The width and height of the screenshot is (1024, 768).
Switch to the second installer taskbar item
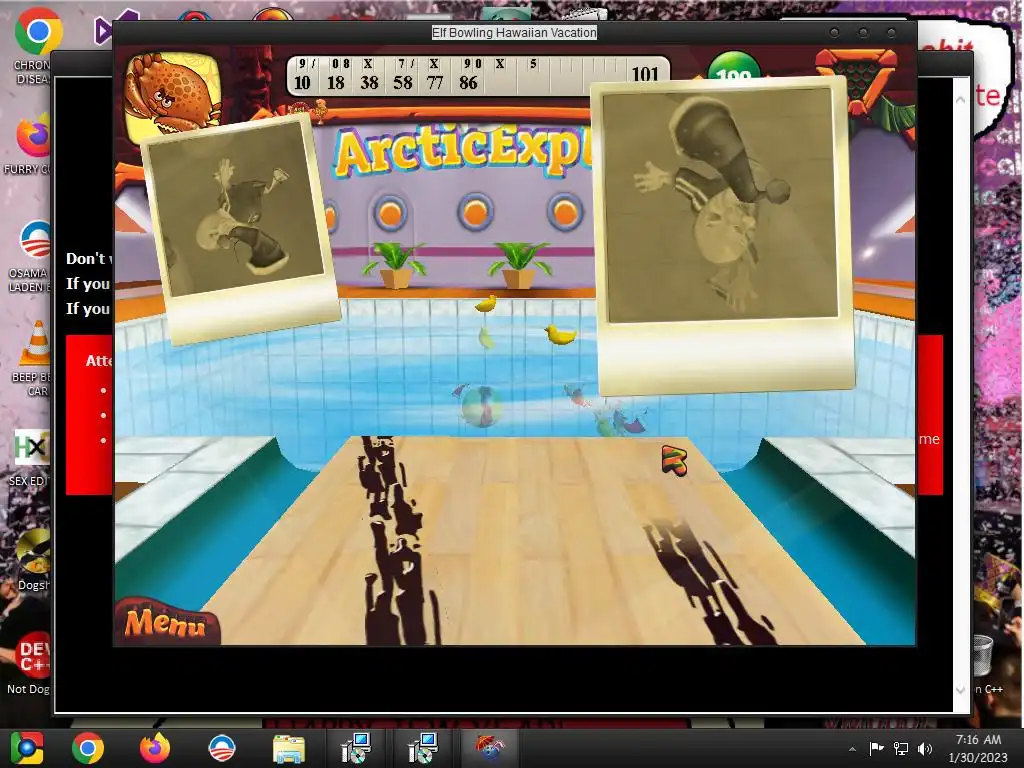(423, 748)
